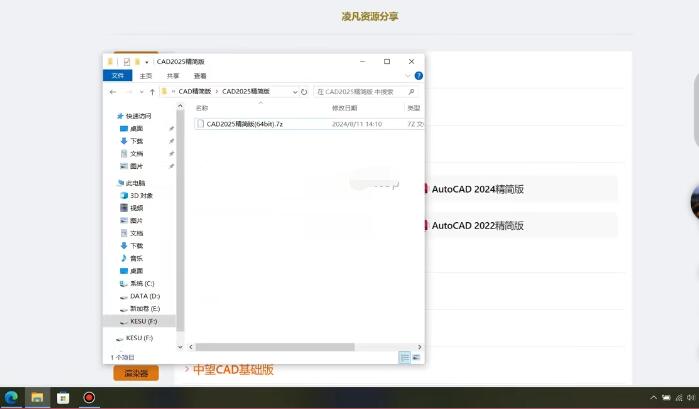Click CAD2025精简版 in the address path
Viewport: 699px width, 409px height.
246,91
